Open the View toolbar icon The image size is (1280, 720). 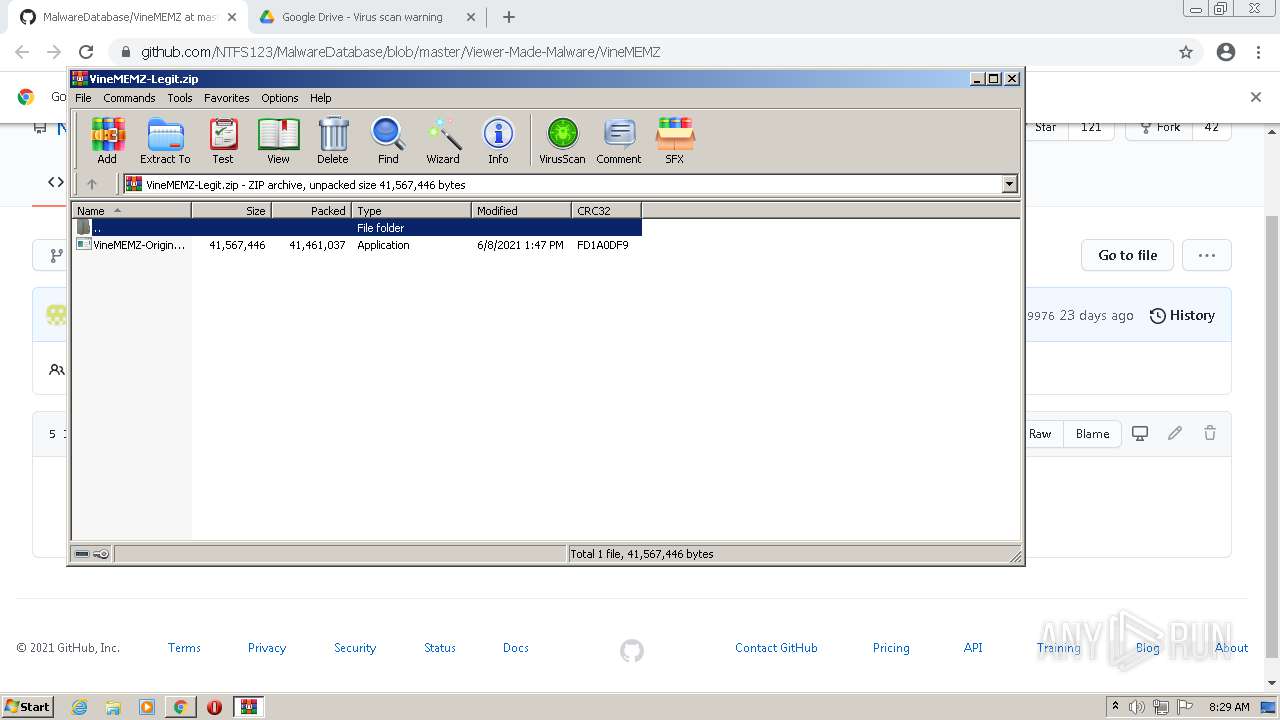point(278,140)
